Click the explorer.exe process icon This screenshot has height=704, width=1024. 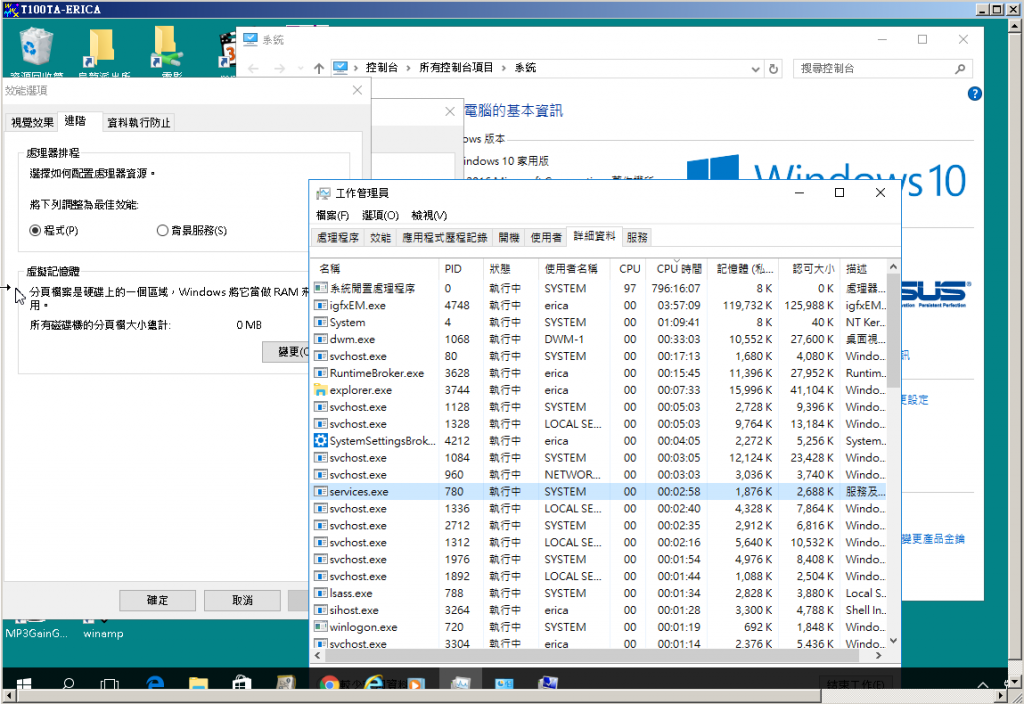(320, 390)
